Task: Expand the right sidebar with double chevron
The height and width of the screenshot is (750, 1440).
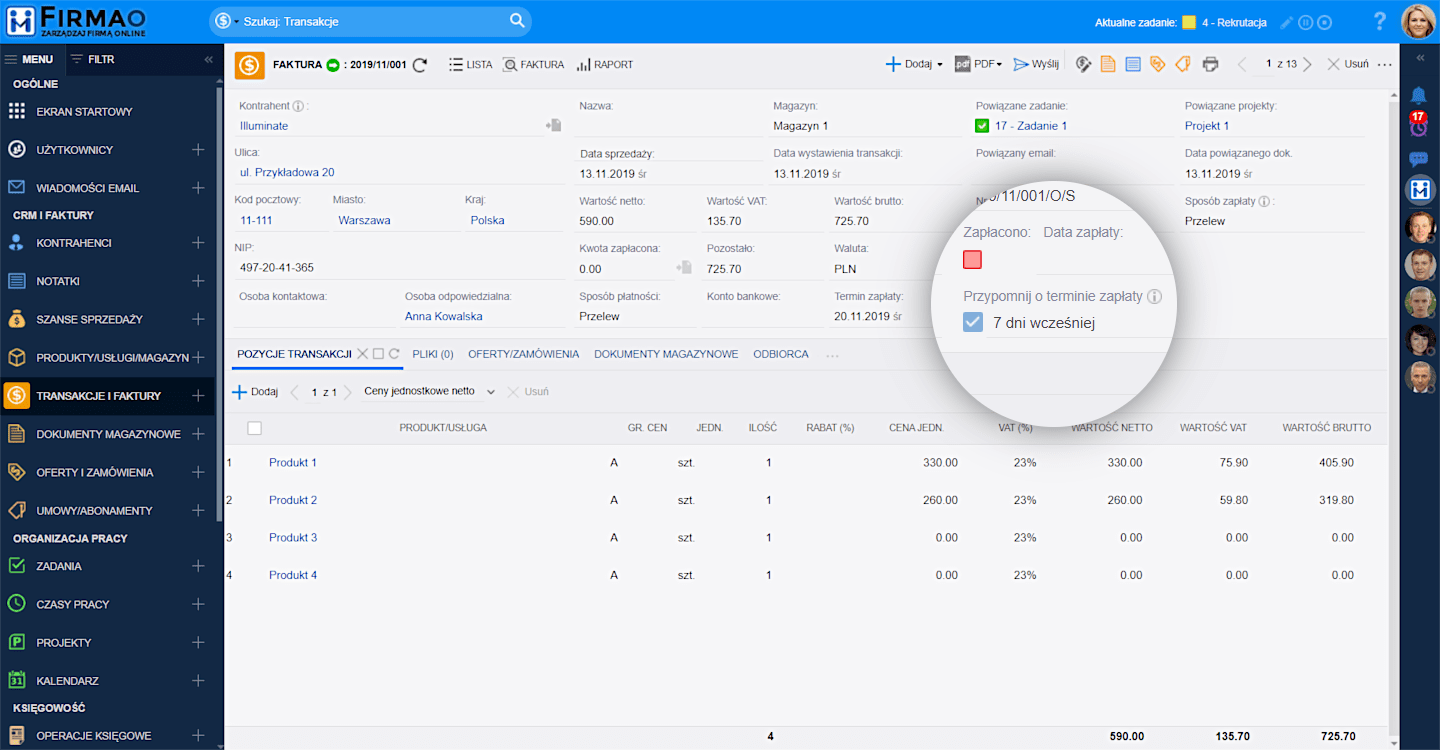Action: click(1420, 58)
